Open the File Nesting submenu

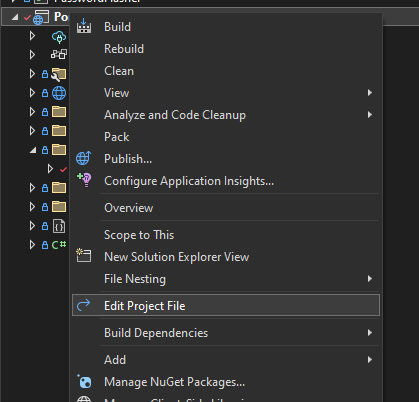pyautogui.click(x=226, y=279)
